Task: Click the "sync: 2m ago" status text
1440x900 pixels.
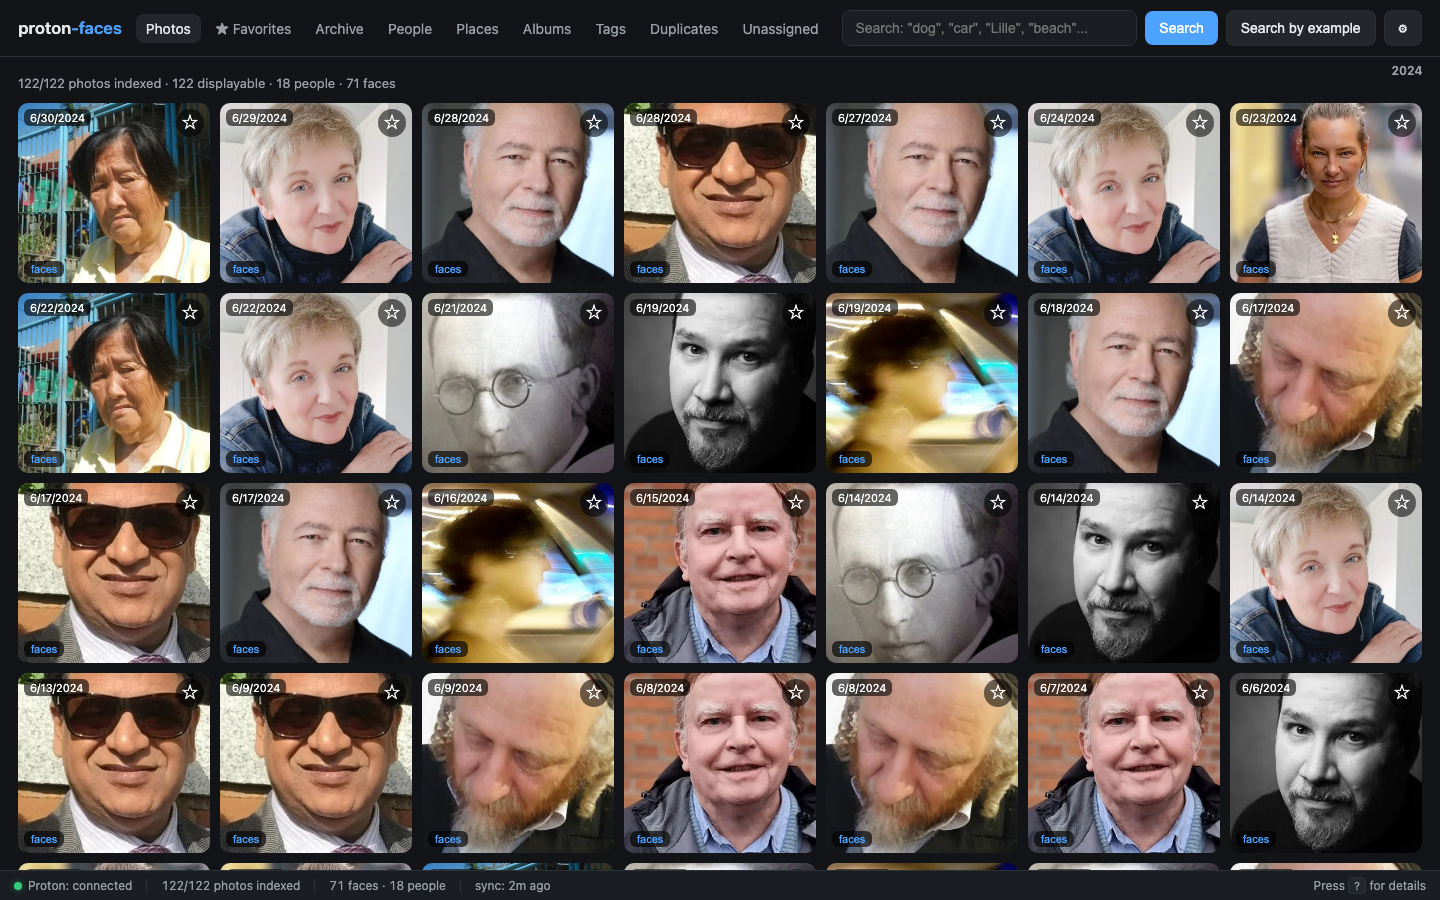Action: click(x=512, y=886)
